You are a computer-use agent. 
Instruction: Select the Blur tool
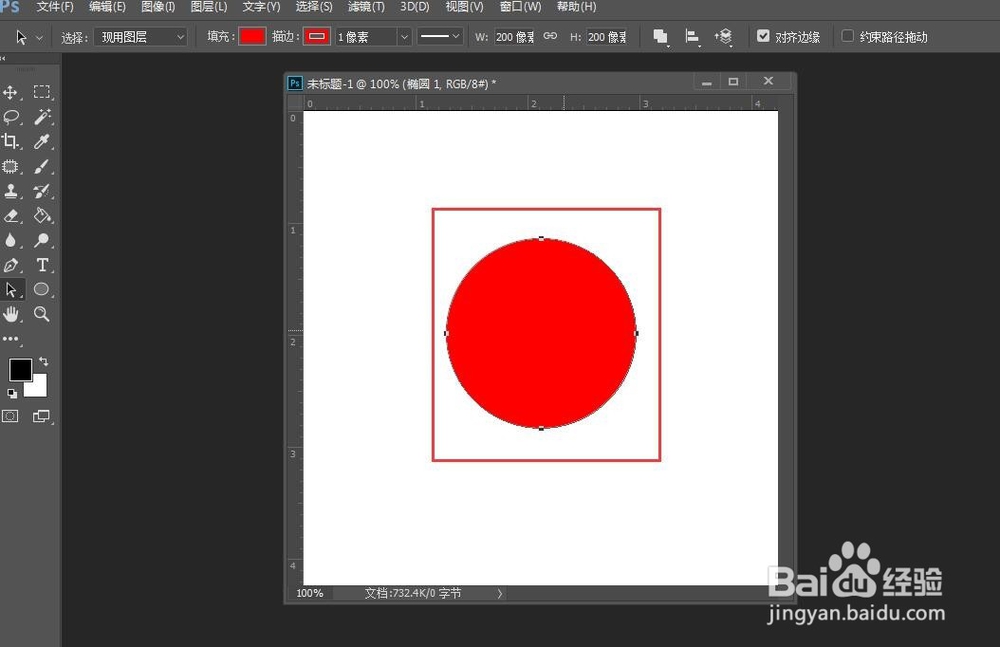pyautogui.click(x=11, y=241)
